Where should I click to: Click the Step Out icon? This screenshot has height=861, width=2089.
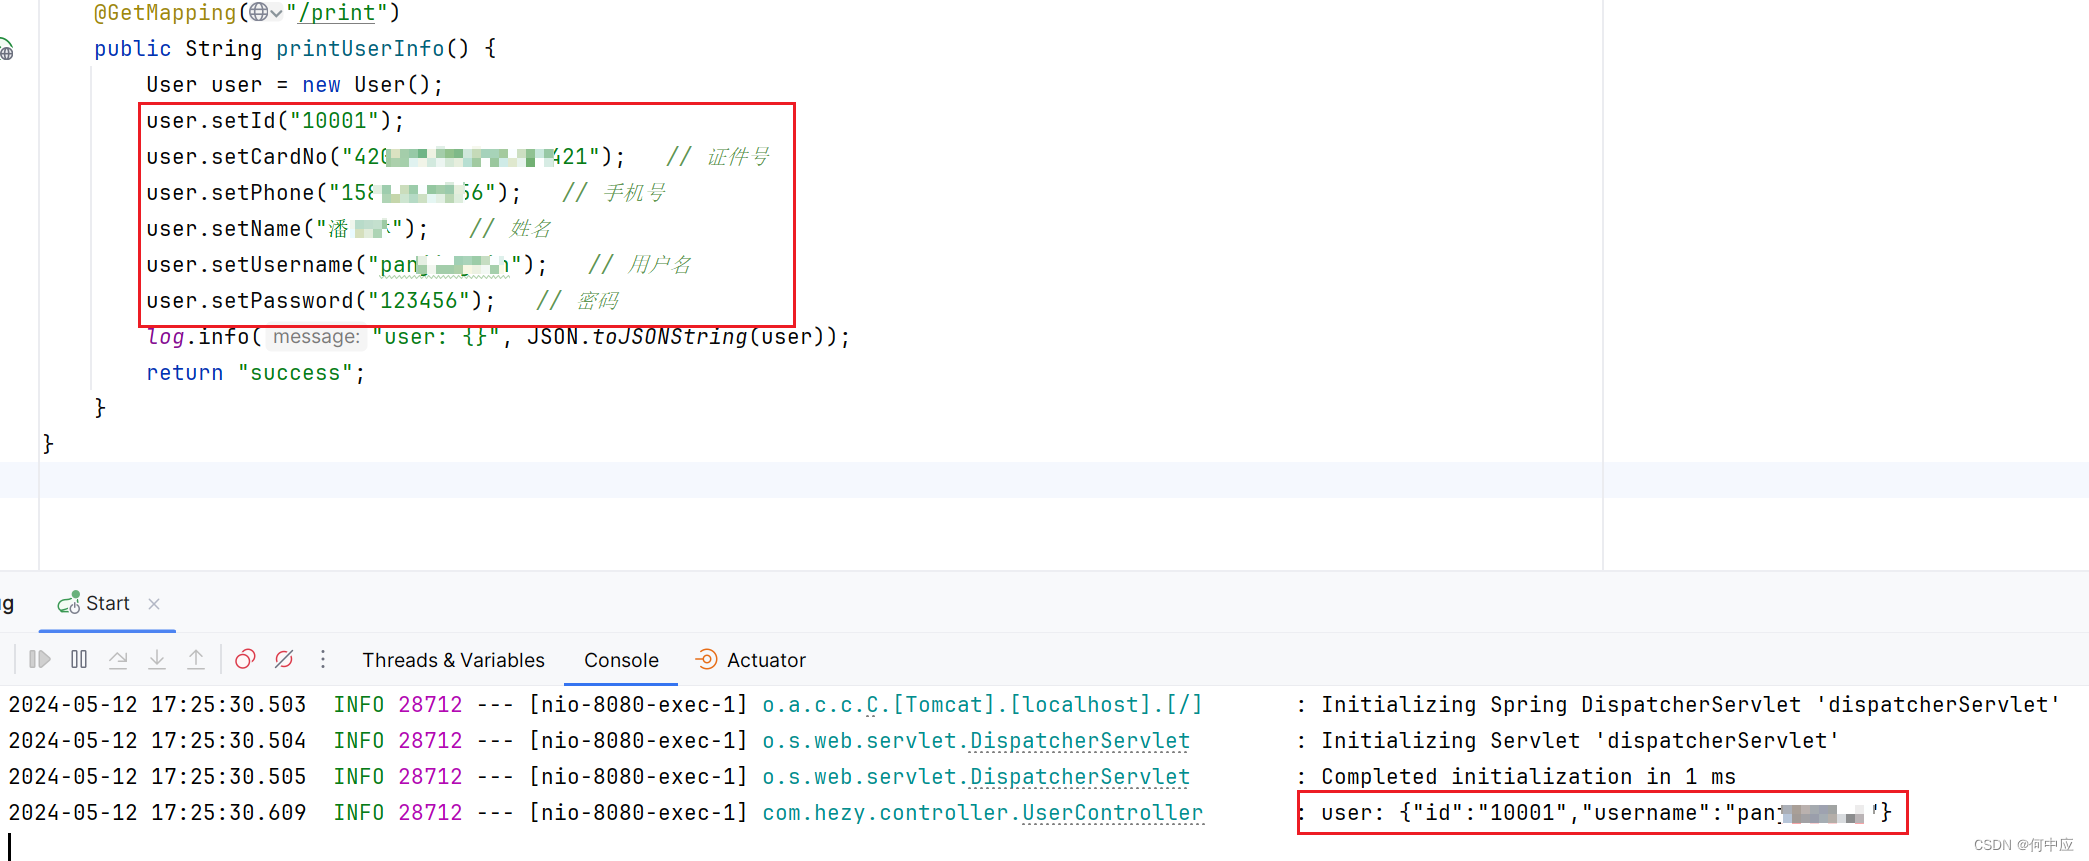pos(196,659)
